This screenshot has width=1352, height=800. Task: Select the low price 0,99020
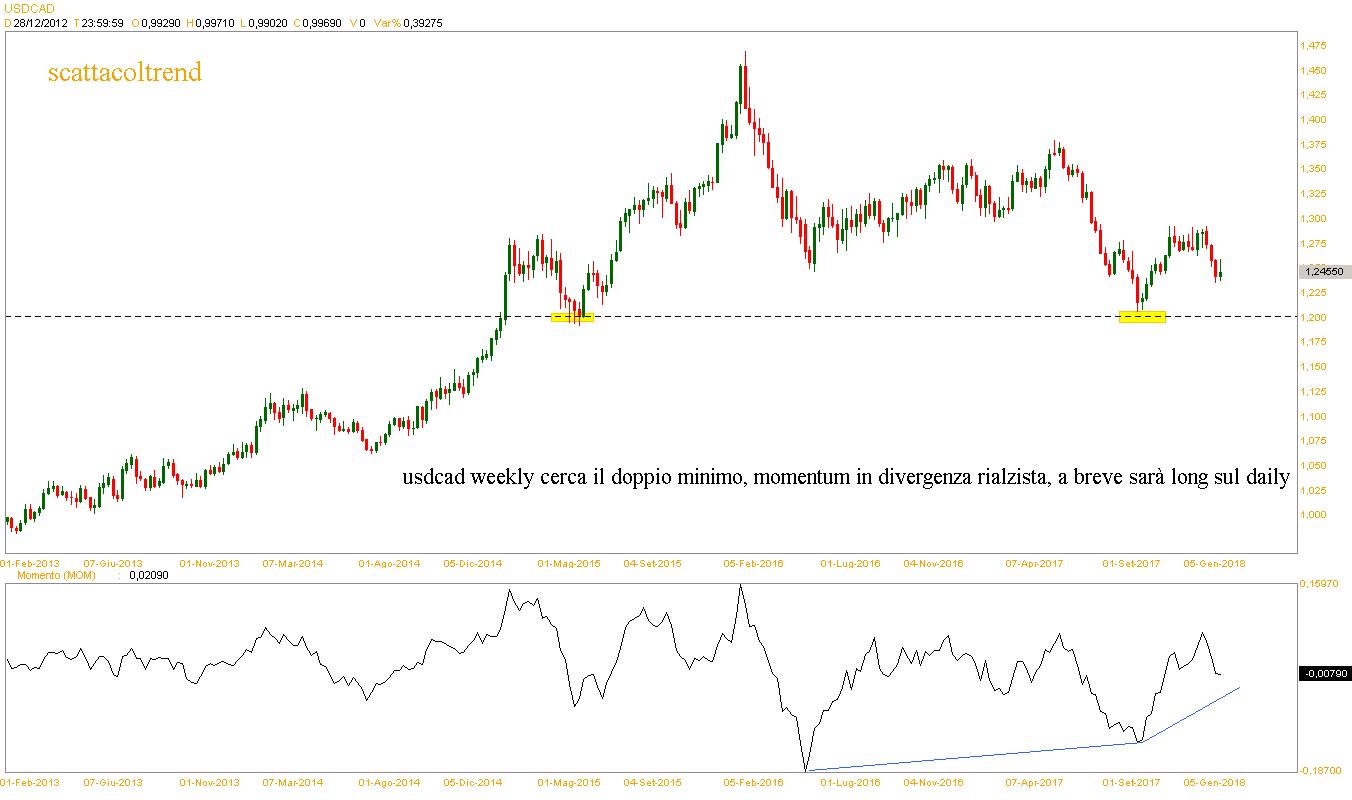267,23
